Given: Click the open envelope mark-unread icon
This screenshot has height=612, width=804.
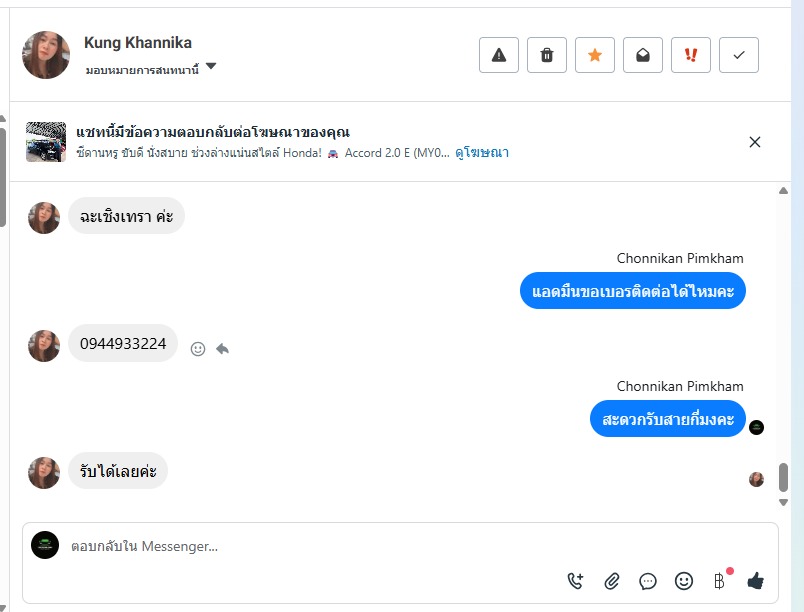Looking at the screenshot, I should pyautogui.click(x=643, y=55).
